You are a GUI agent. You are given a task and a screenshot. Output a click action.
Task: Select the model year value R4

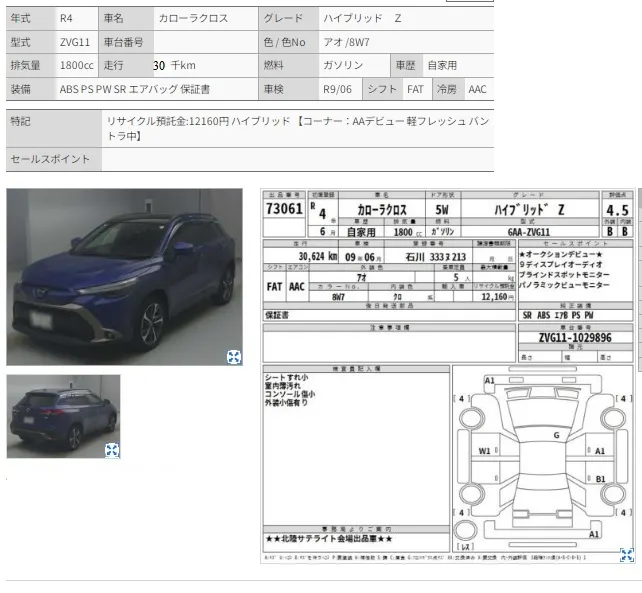pos(66,18)
